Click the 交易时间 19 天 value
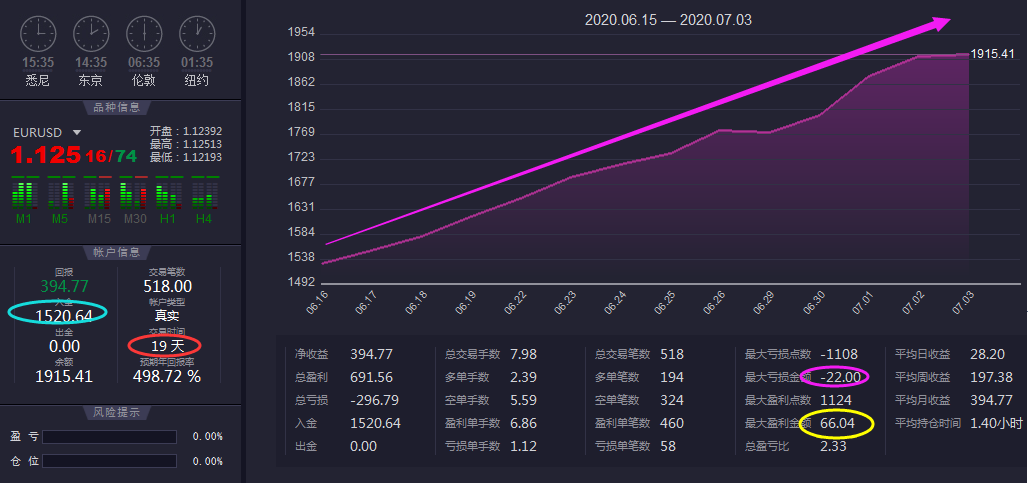 pos(167,345)
